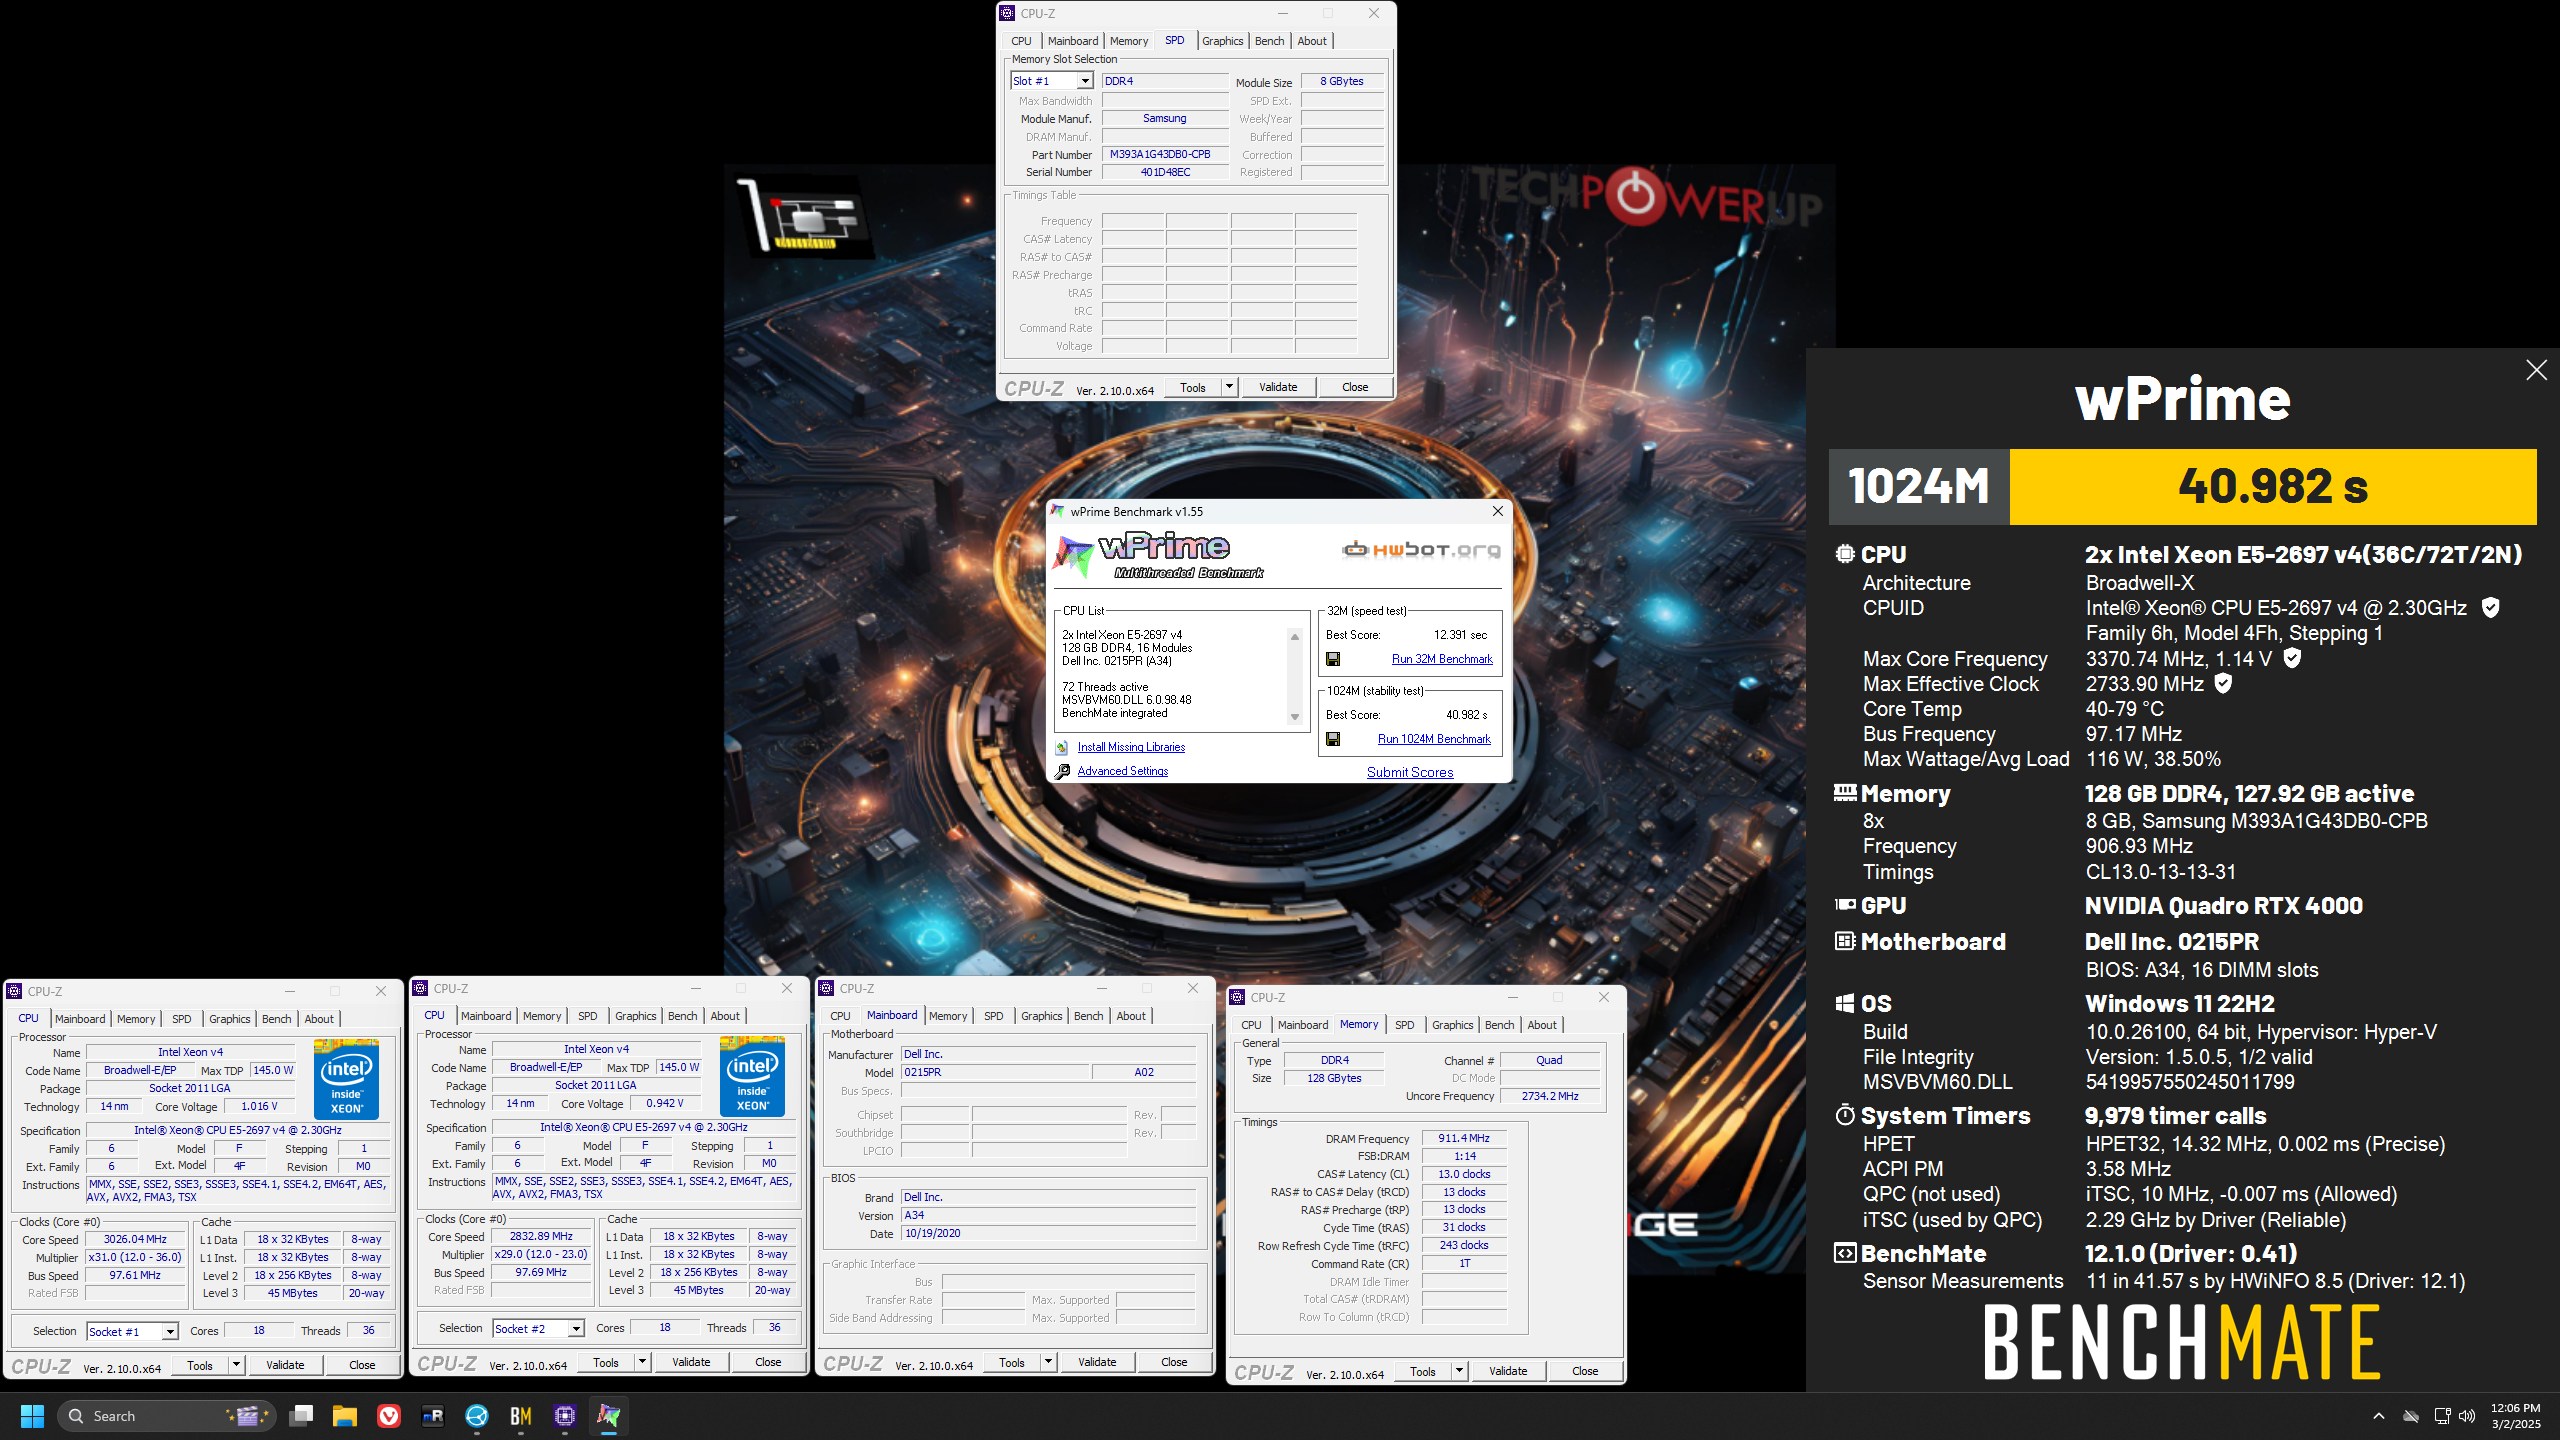Switch to Memory tab in SPD CPU-Z window
2560x1440 pixels.
1129,41
